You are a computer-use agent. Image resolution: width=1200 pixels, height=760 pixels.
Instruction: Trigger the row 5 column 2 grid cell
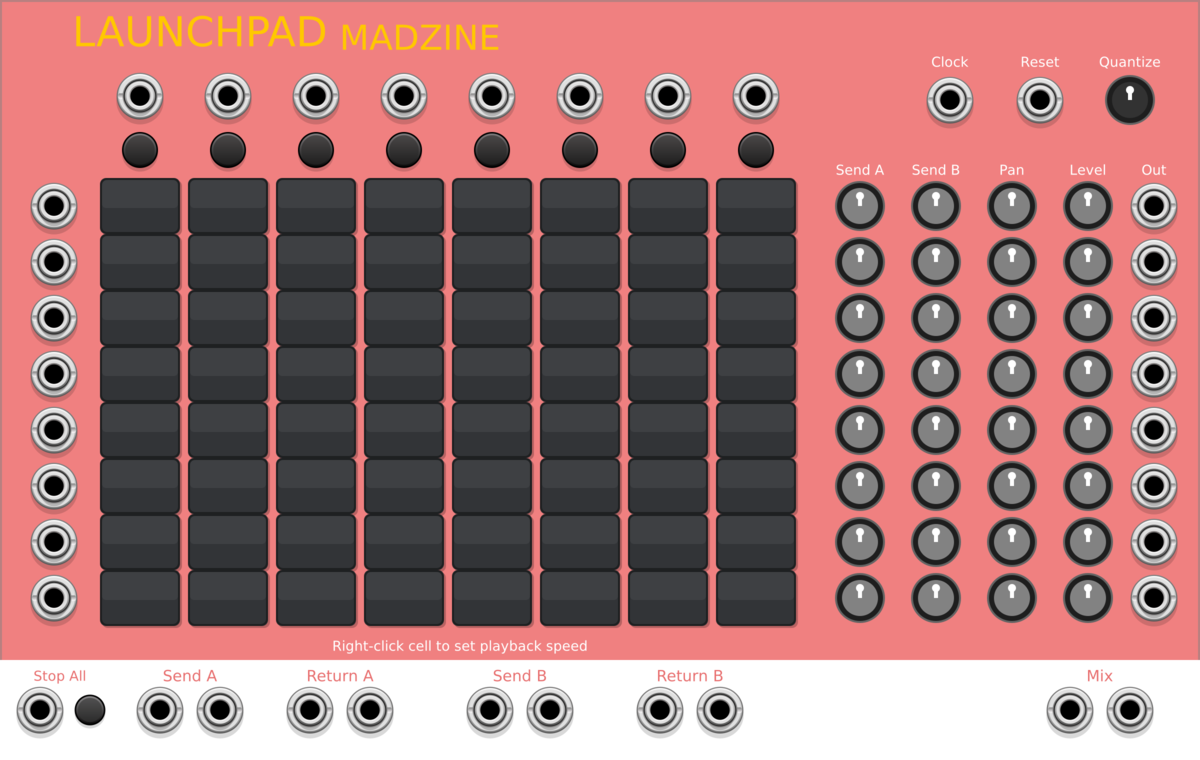[228, 430]
